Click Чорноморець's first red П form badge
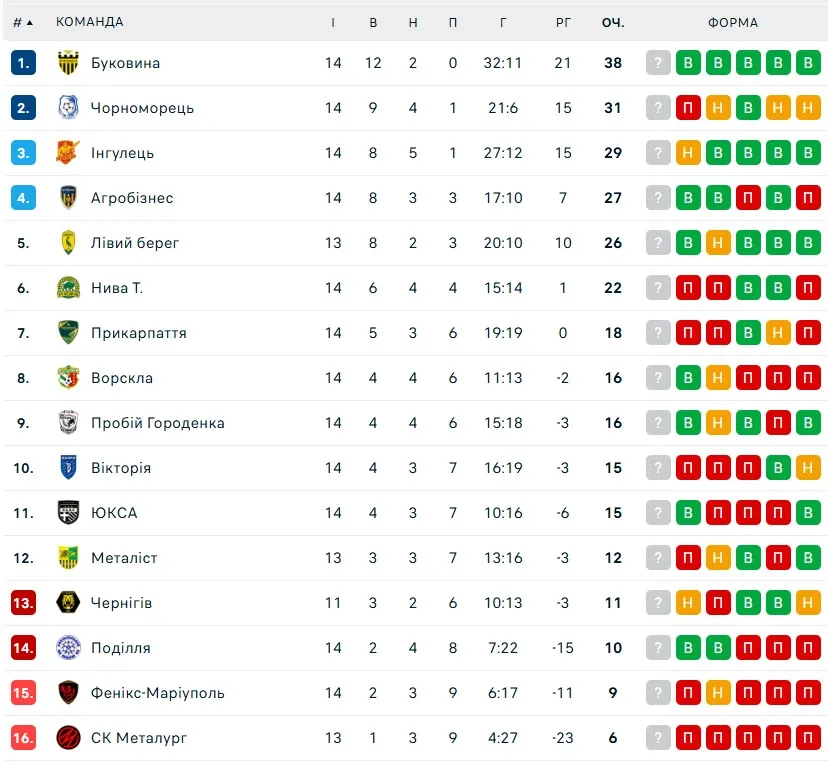The width and height of the screenshot is (828, 763). coord(688,108)
